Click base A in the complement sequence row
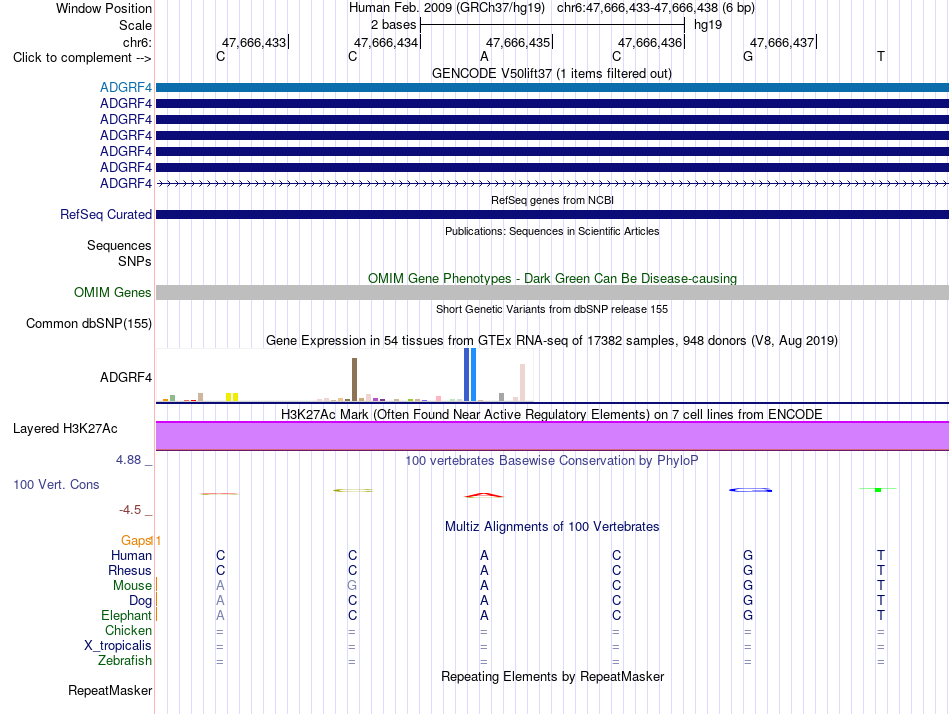950x714 pixels. [484, 56]
